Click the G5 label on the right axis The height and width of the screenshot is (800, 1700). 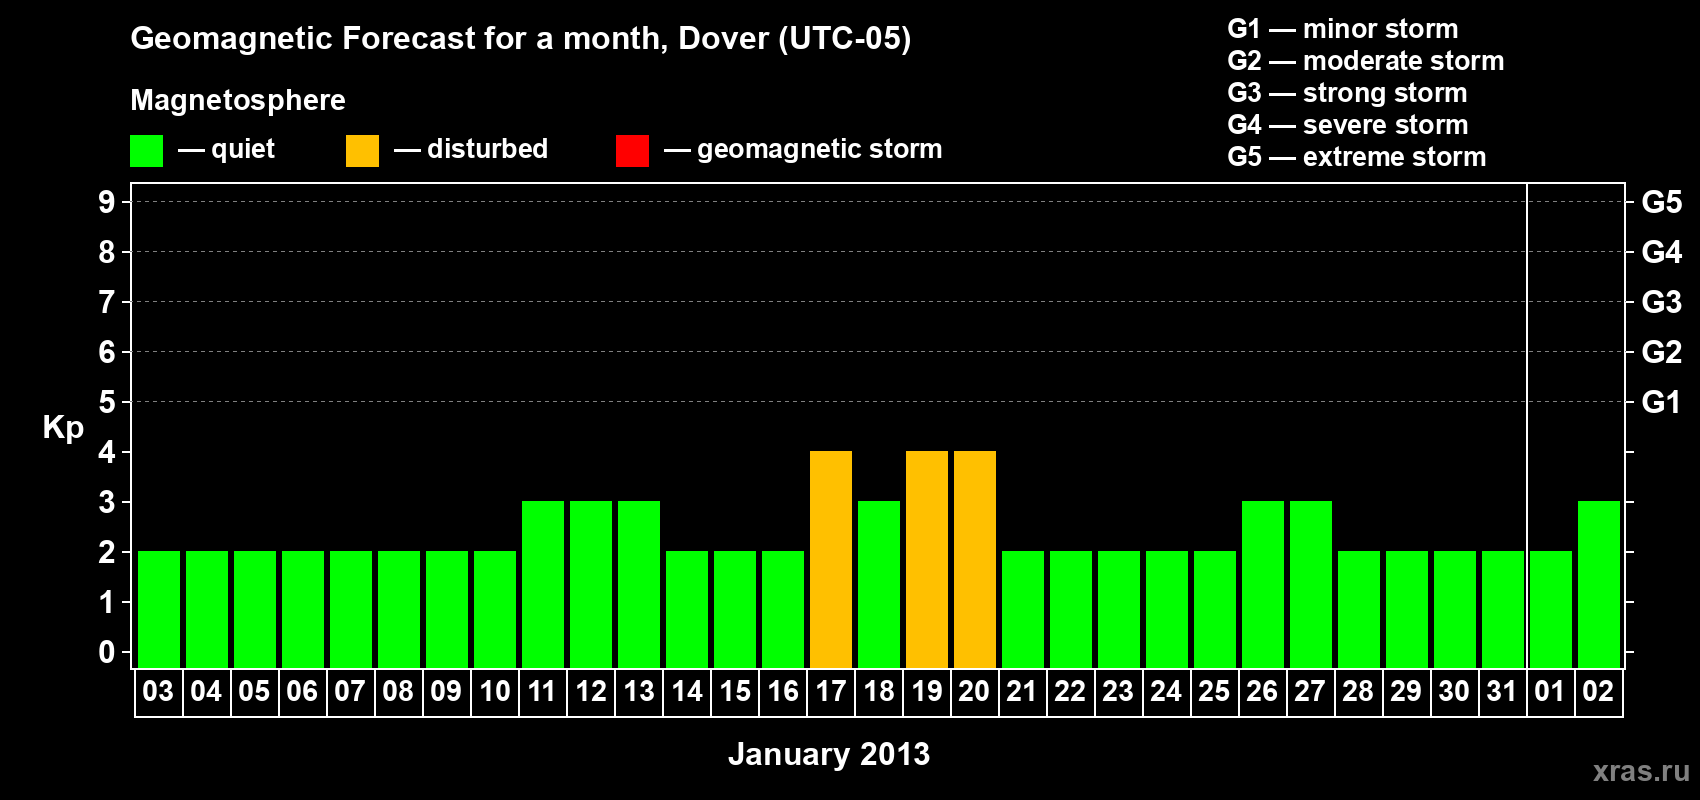coord(1662,202)
